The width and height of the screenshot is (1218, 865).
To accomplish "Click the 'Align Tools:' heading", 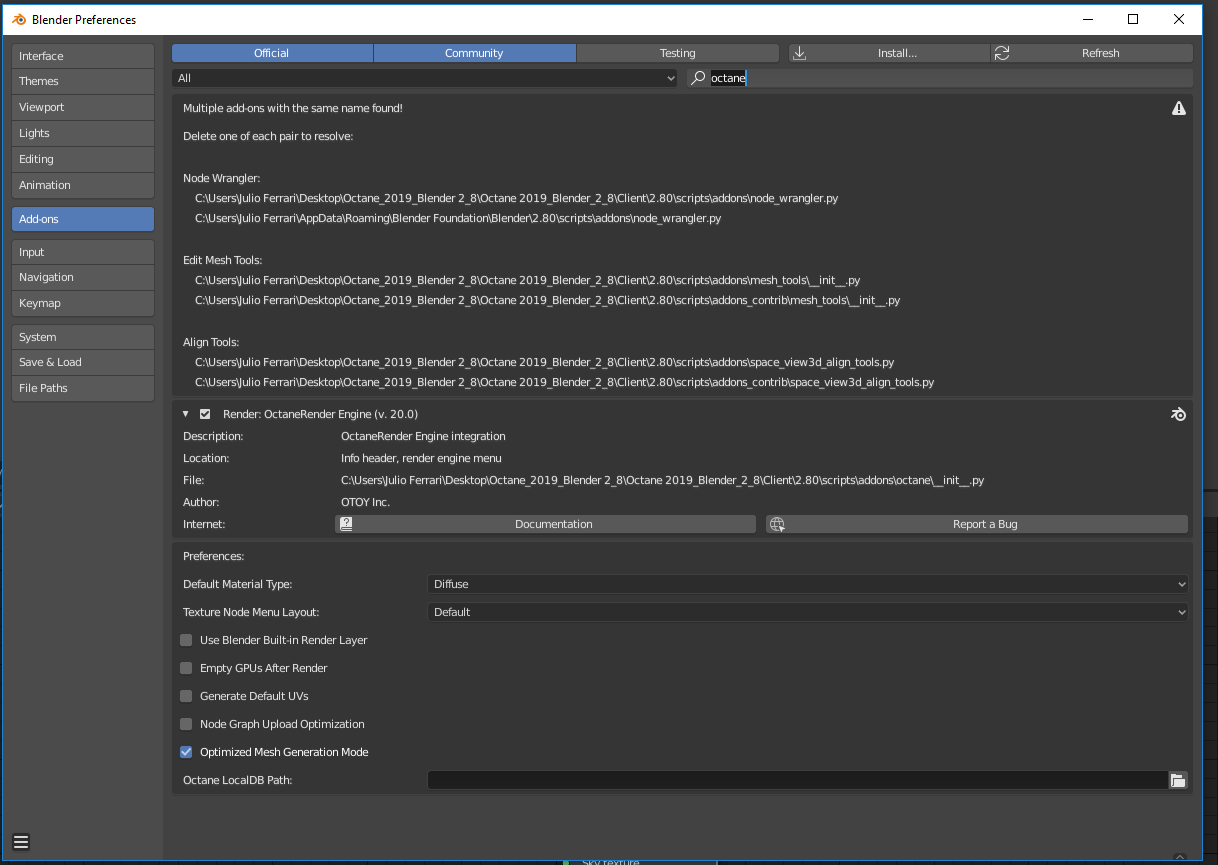I will click(x=211, y=342).
